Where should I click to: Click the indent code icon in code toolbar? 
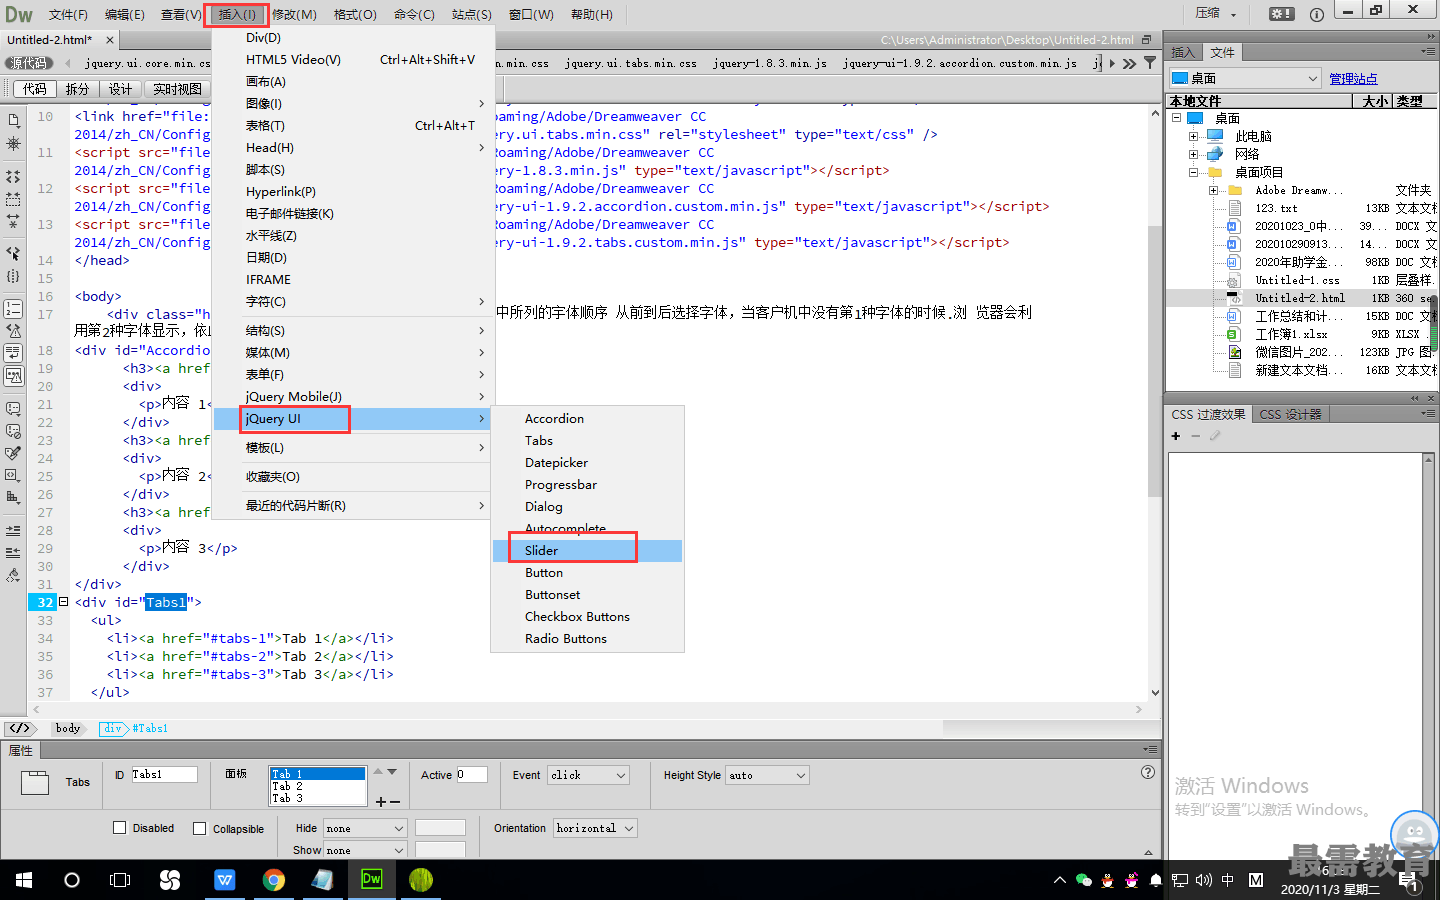point(13,530)
